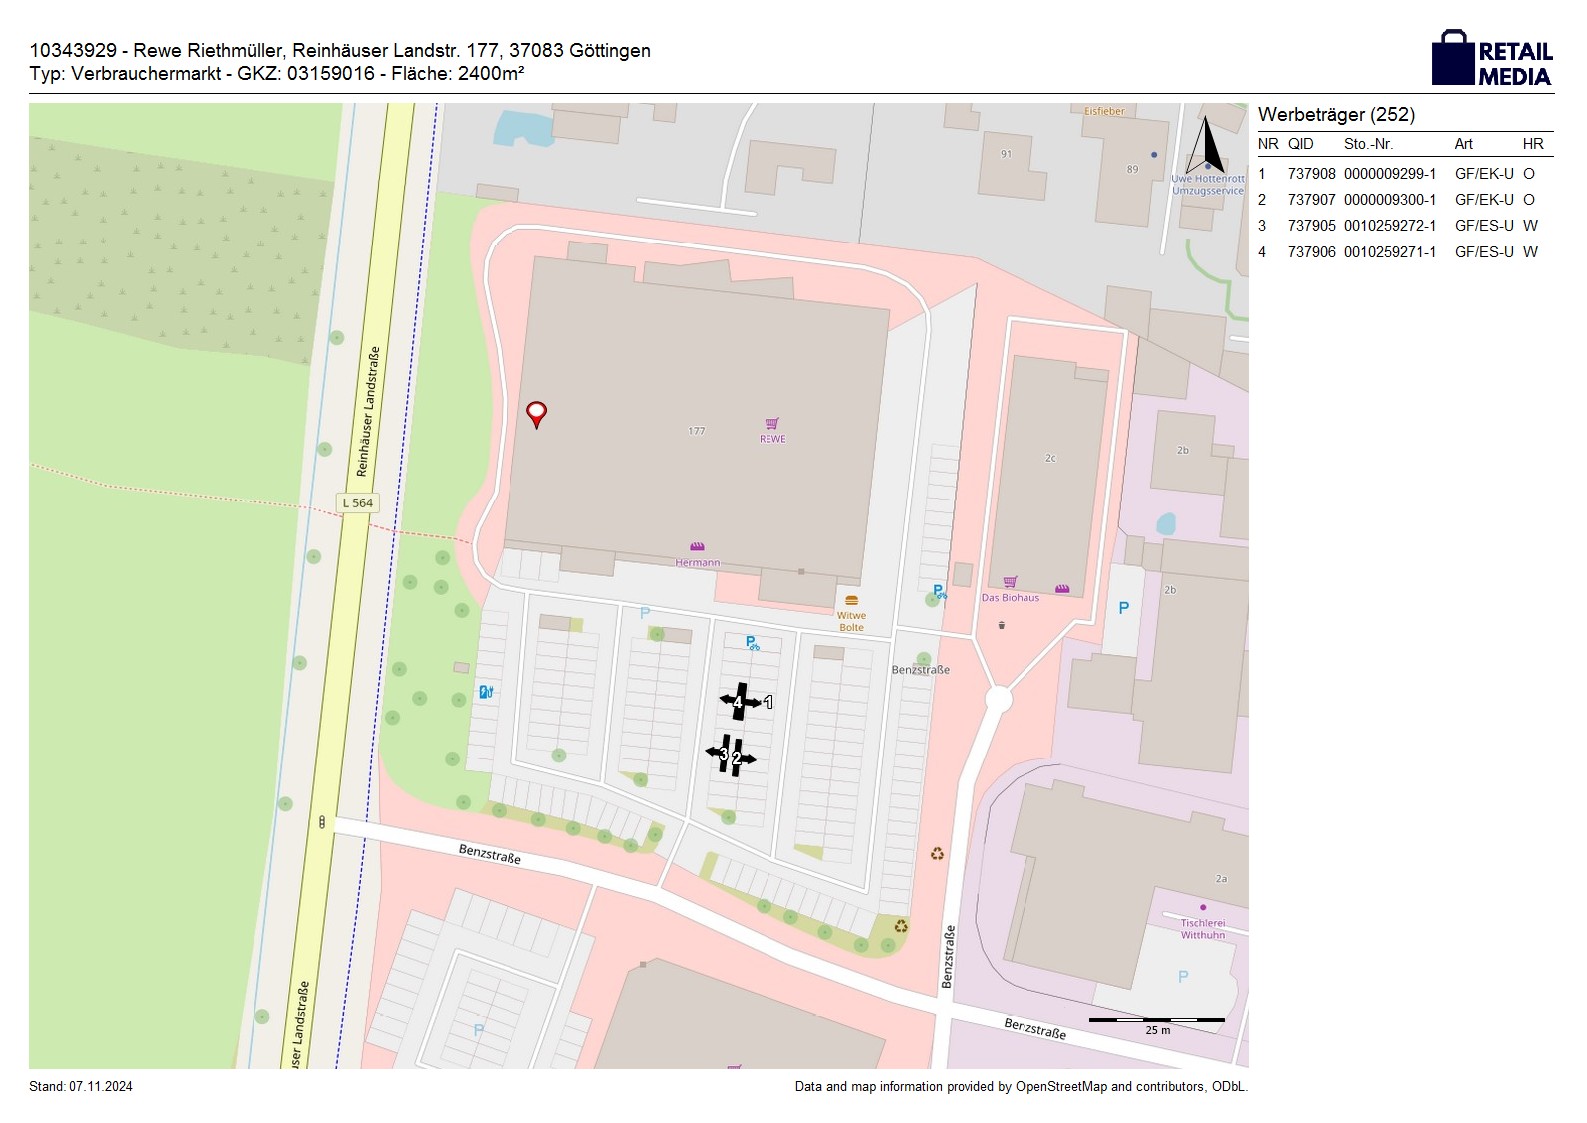The image size is (1587, 1123).
Task: Select table row with QID 737905
Action: point(1404,226)
